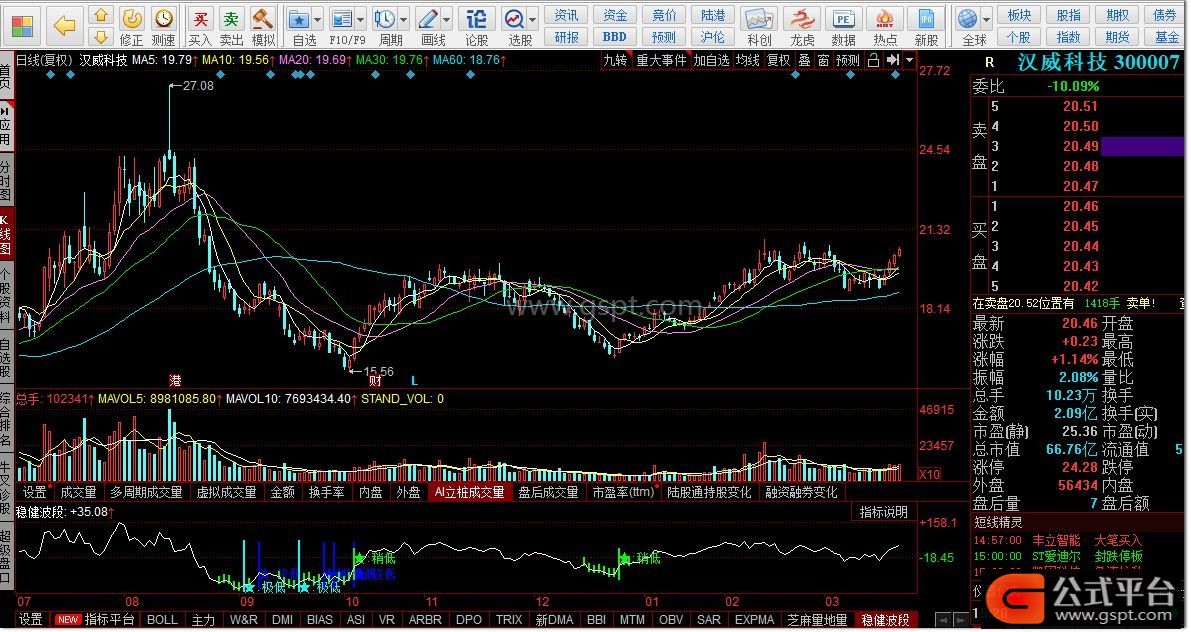Expand the 周期 period dropdown arrow
This screenshot has width=1191, height=632.
[403, 19]
